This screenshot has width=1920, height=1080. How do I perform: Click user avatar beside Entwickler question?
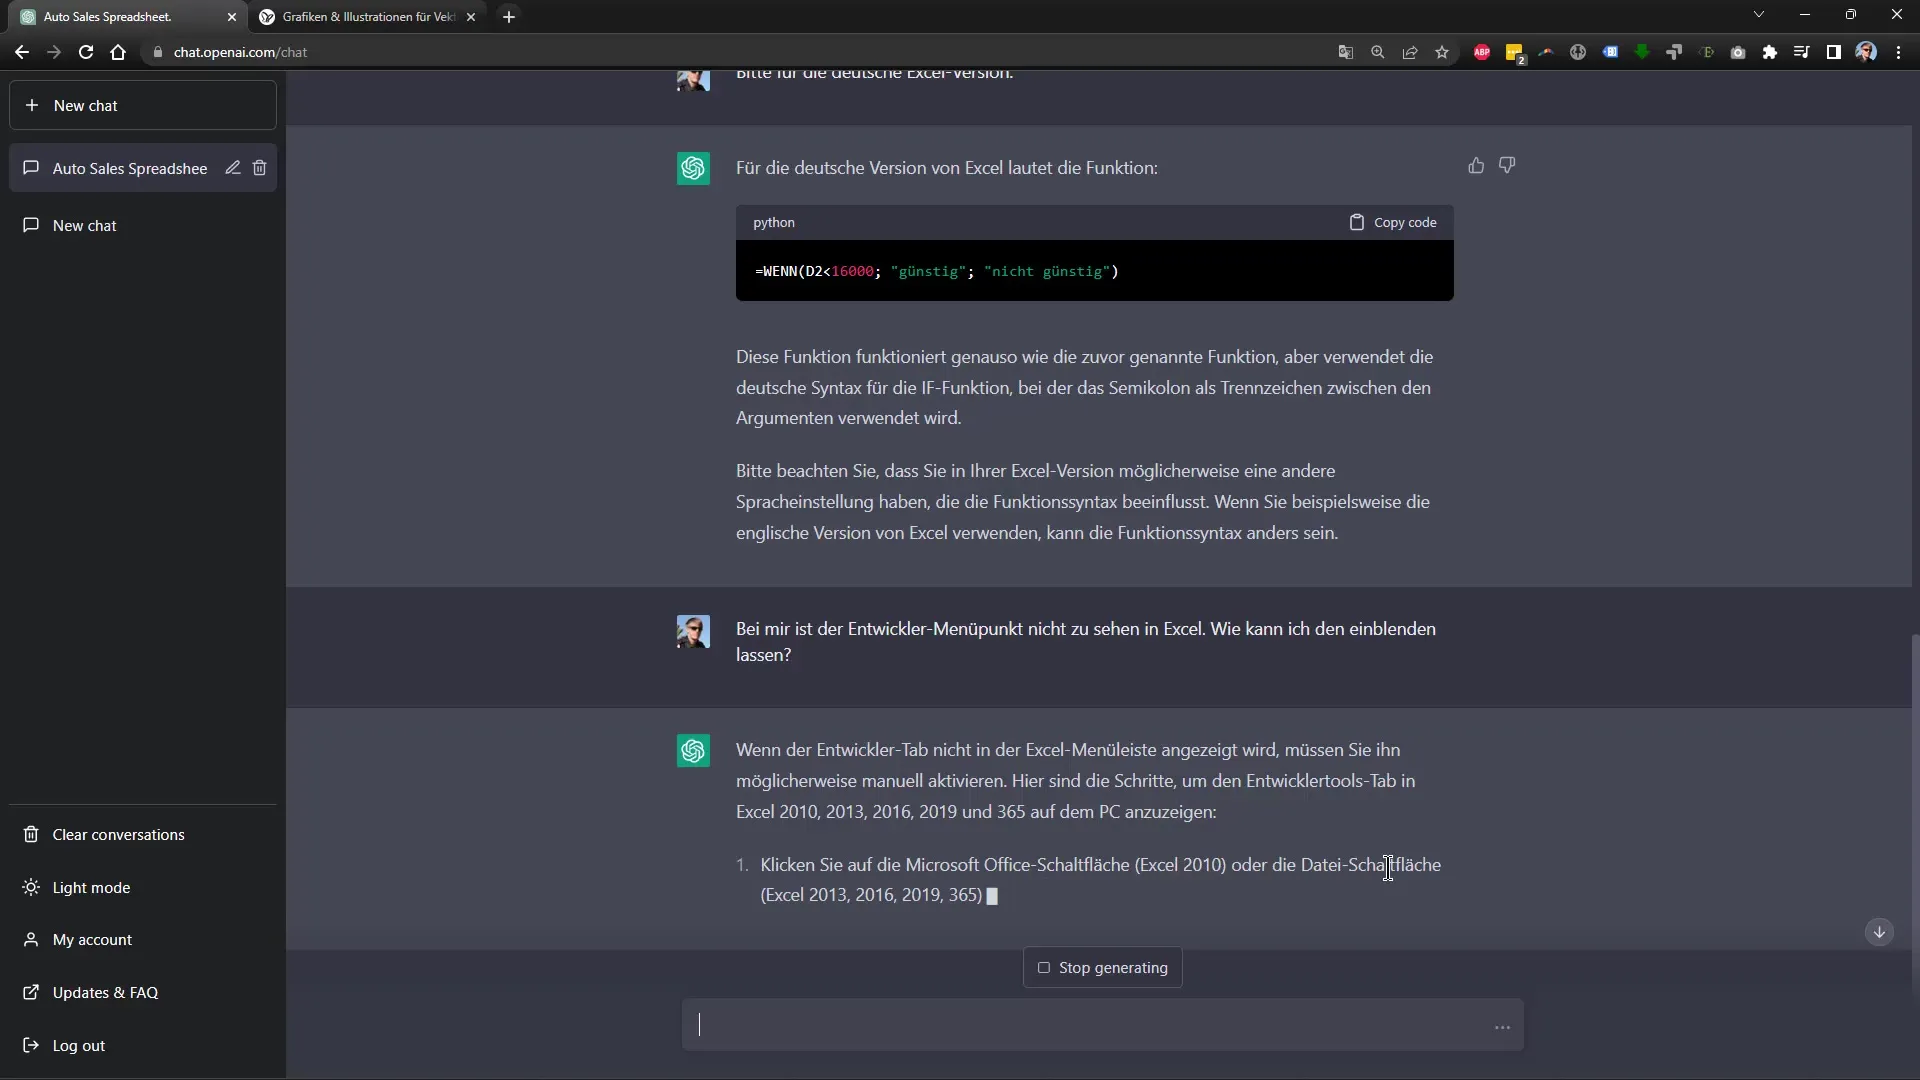tap(693, 632)
